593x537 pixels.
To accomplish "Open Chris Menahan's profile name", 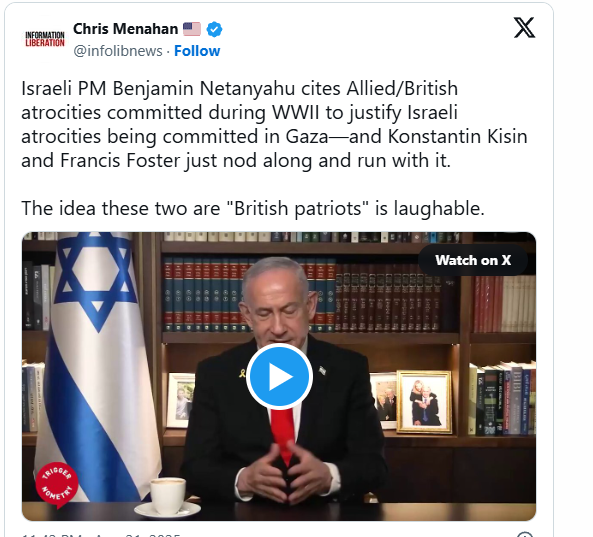I will click(x=125, y=29).
